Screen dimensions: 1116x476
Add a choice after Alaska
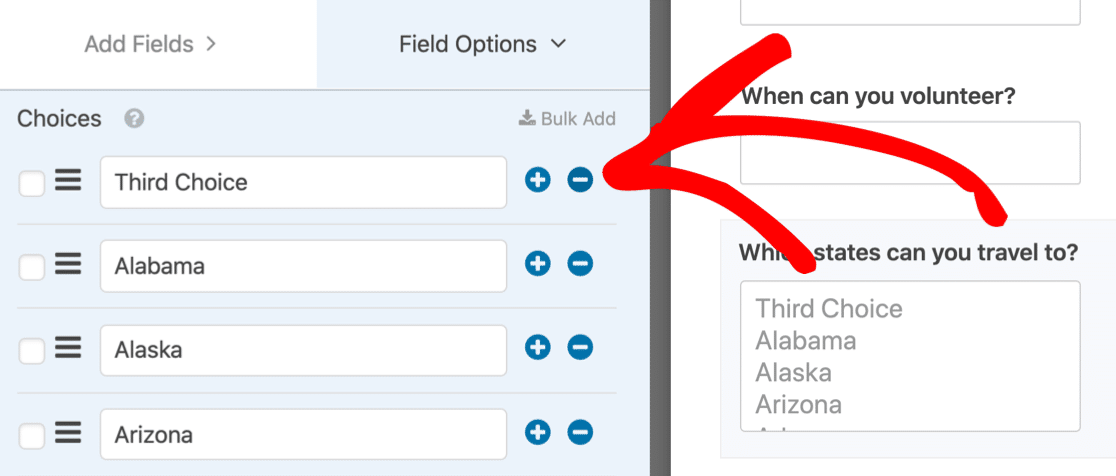(x=537, y=348)
